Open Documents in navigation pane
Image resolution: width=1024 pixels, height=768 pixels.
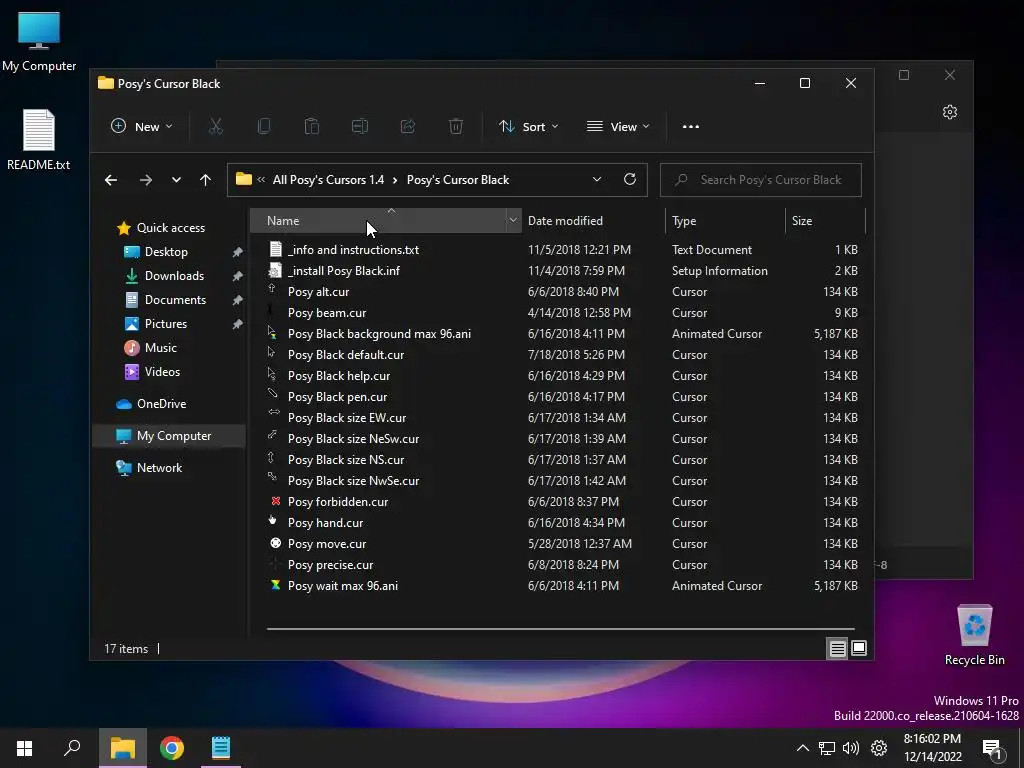click(x=175, y=300)
